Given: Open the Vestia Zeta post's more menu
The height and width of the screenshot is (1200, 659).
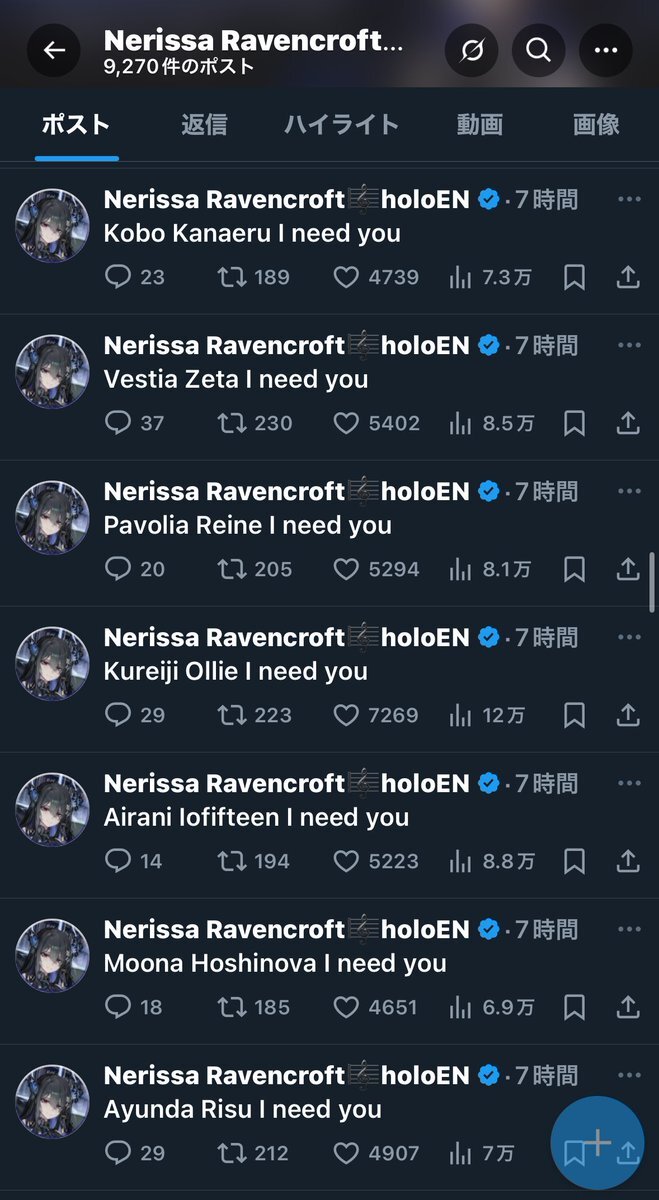Looking at the screenshot, I should (629, 345).
